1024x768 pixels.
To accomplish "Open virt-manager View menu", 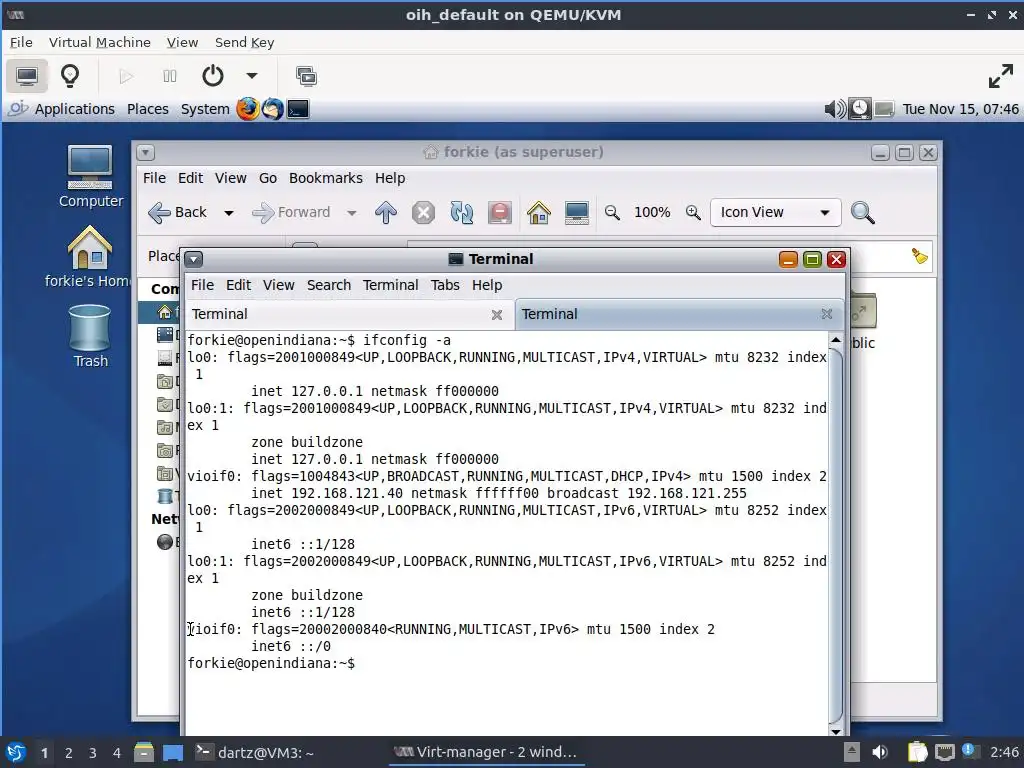I will point(182,42).
